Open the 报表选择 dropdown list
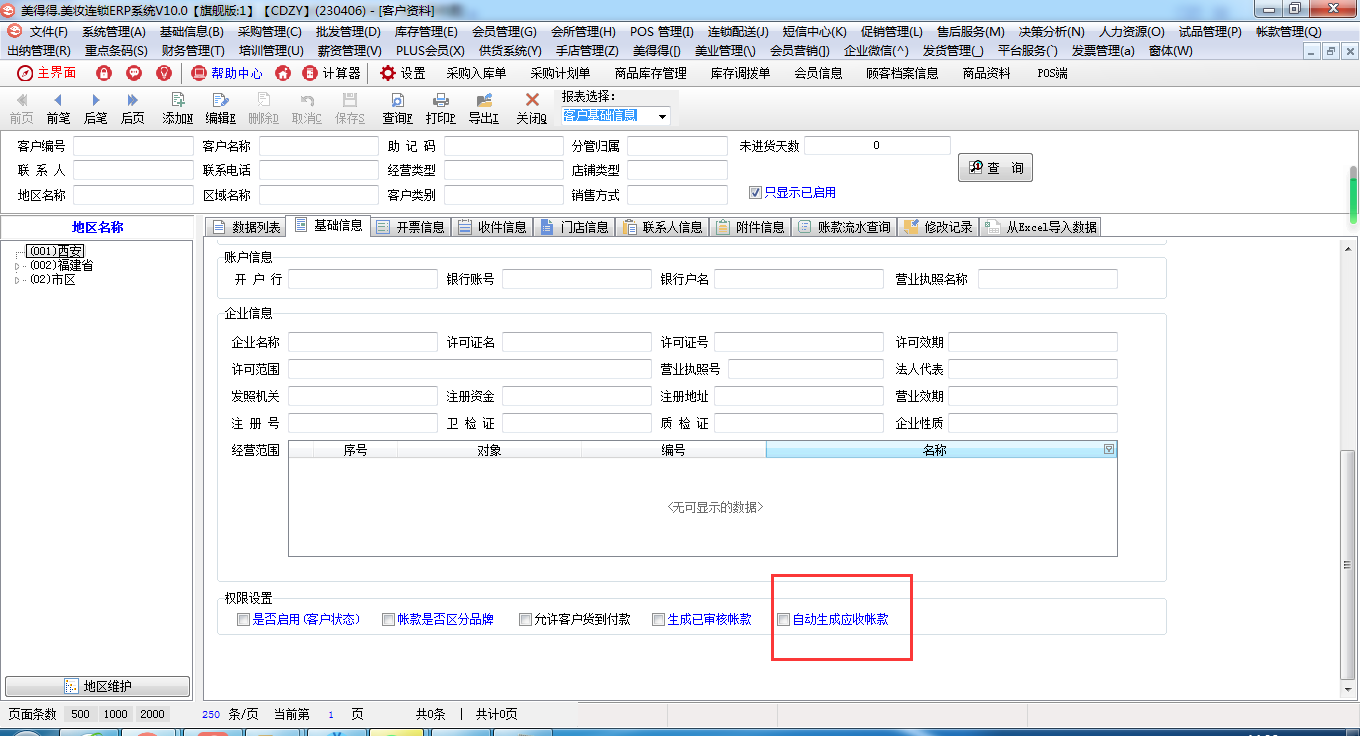This screenshot has height=736, width=1360. [662, 117]
